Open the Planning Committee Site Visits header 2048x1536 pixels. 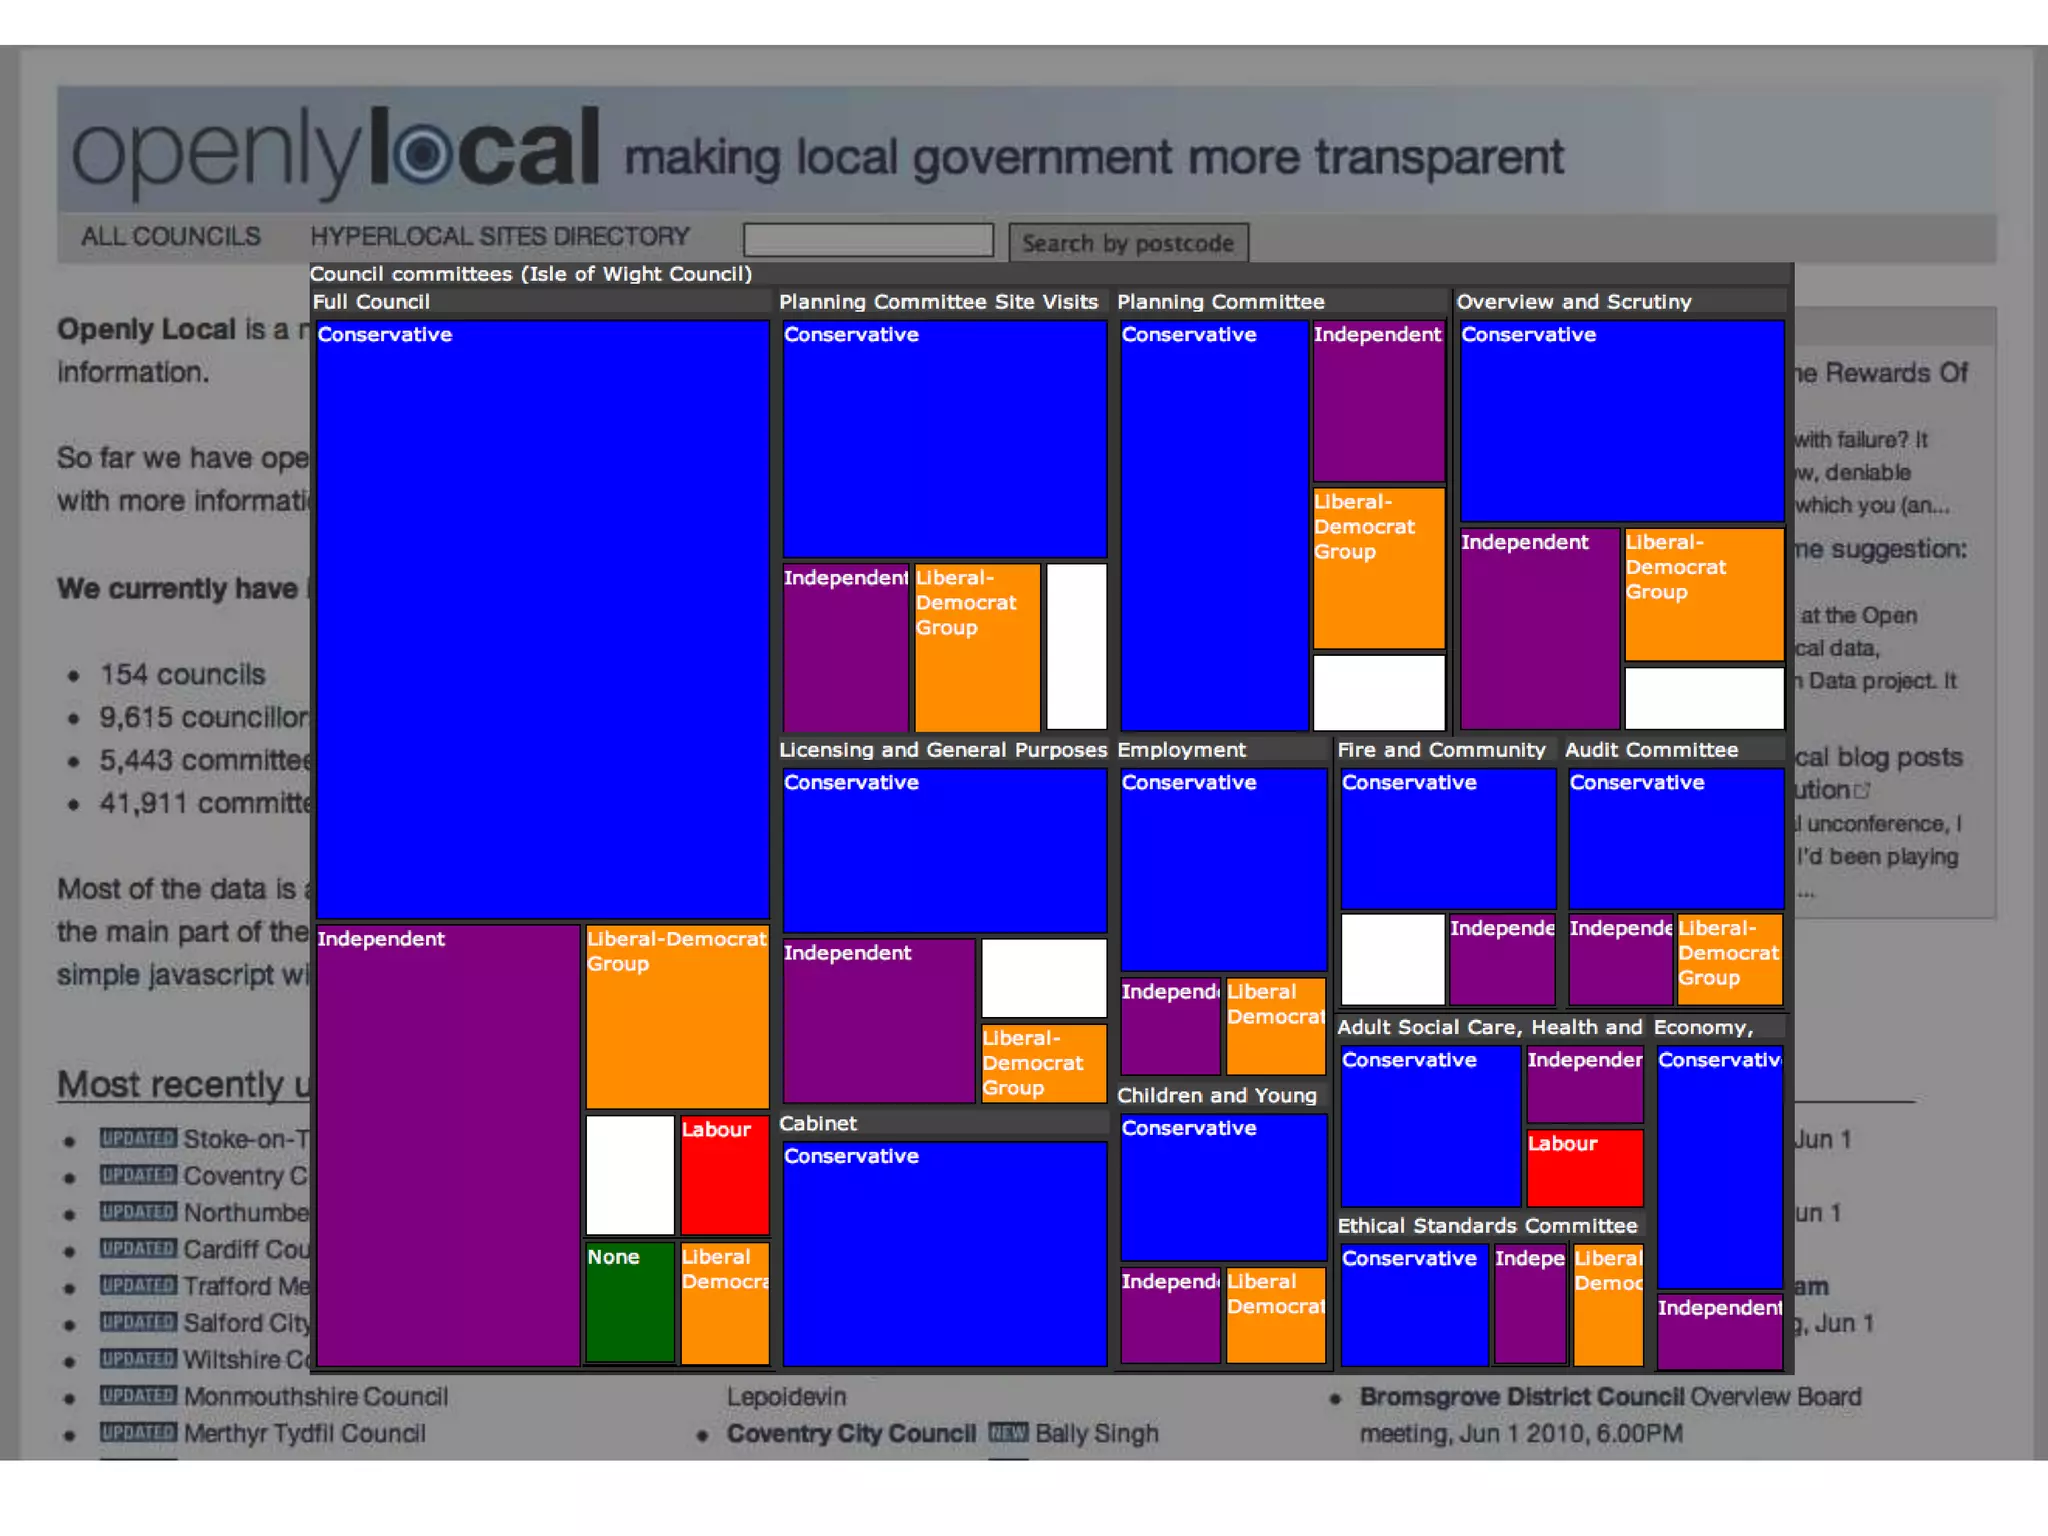coord(938,302)
